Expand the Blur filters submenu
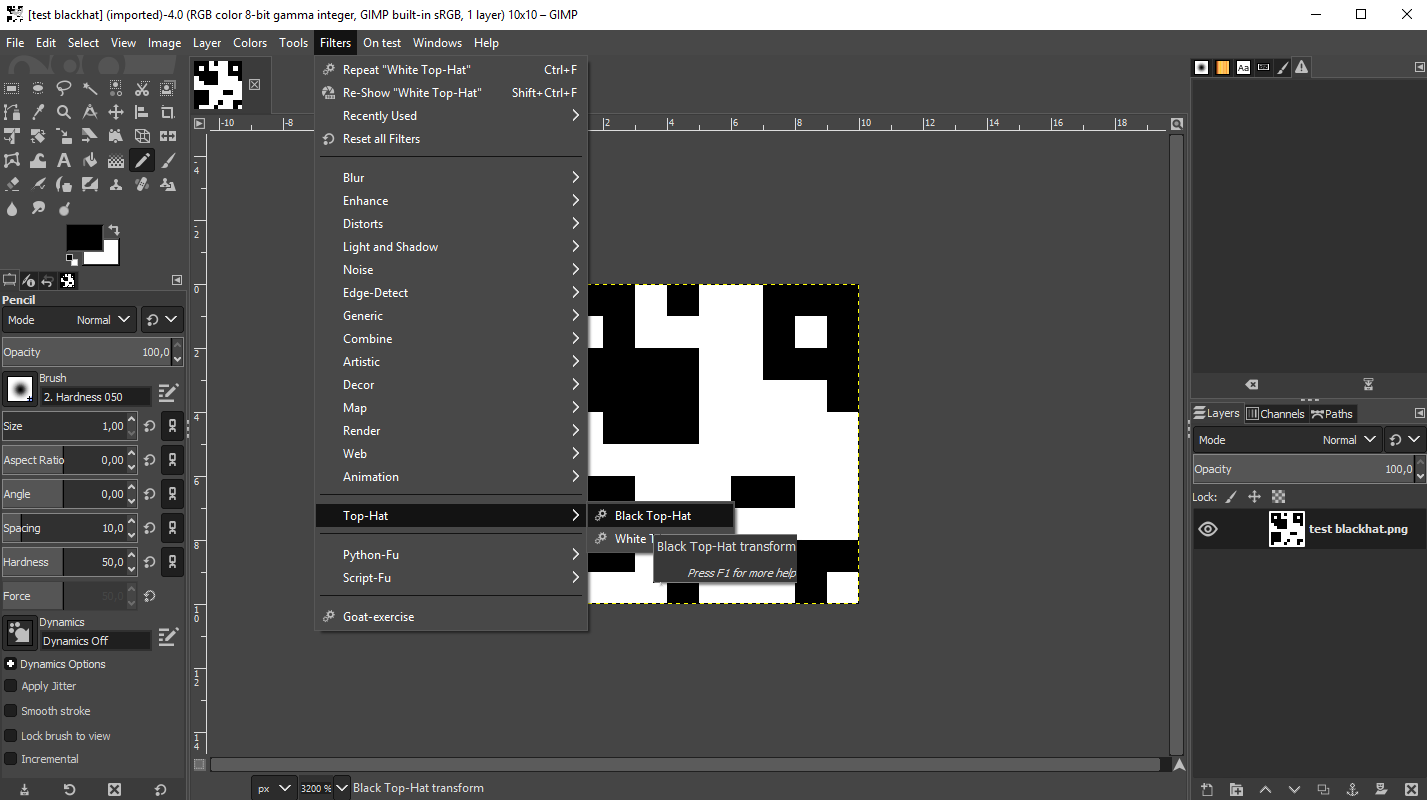This screenshot has width=1427, height=800. [451, 178]
